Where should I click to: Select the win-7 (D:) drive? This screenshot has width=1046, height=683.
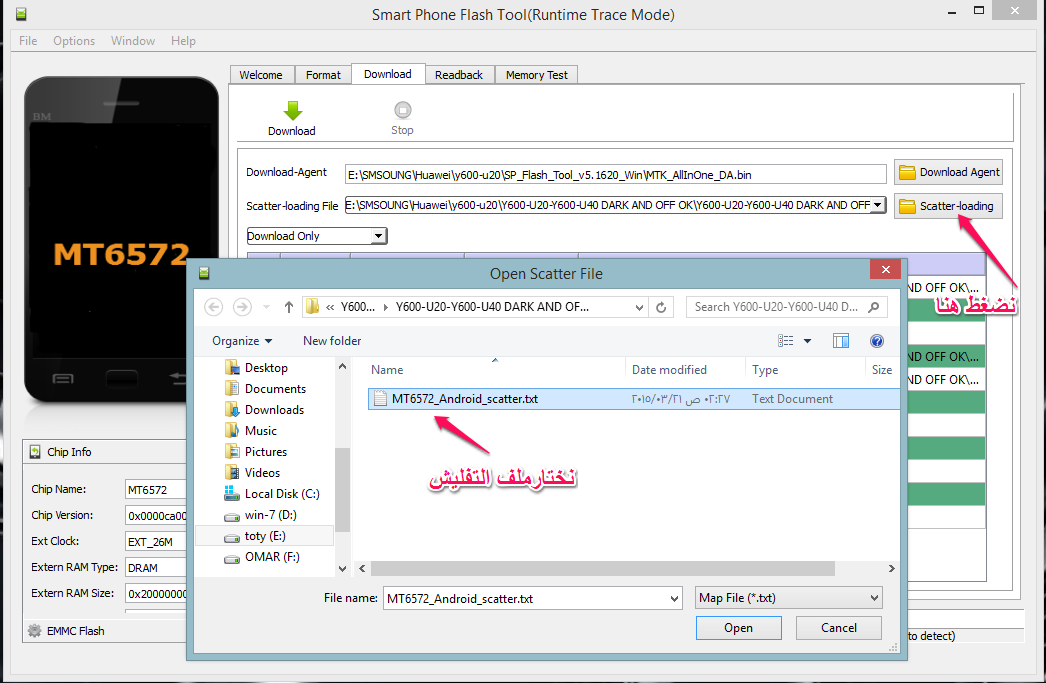click(x=270, y=515)
